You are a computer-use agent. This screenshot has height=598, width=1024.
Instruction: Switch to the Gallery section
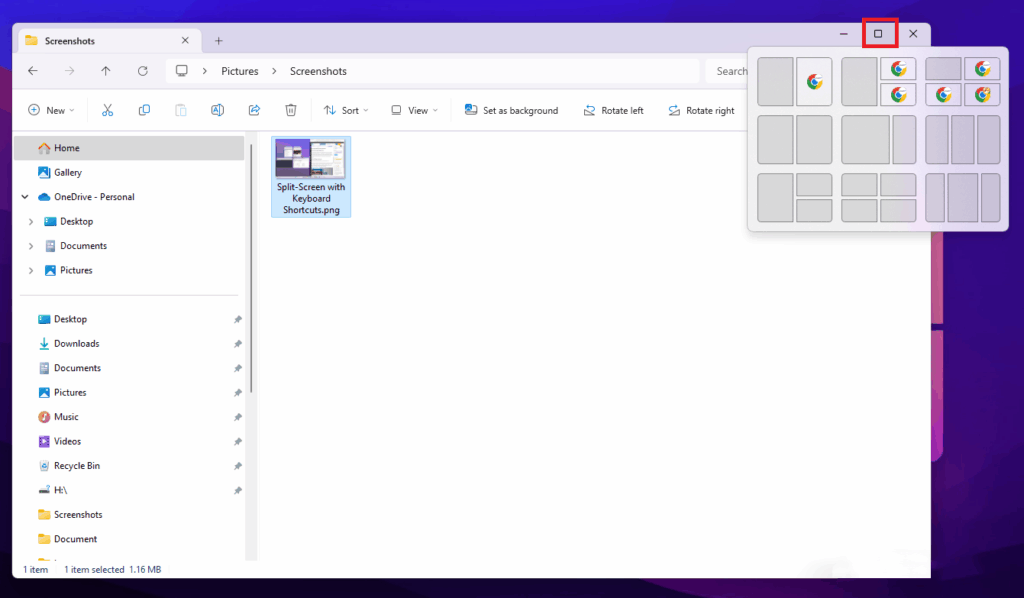pos(64,172)
